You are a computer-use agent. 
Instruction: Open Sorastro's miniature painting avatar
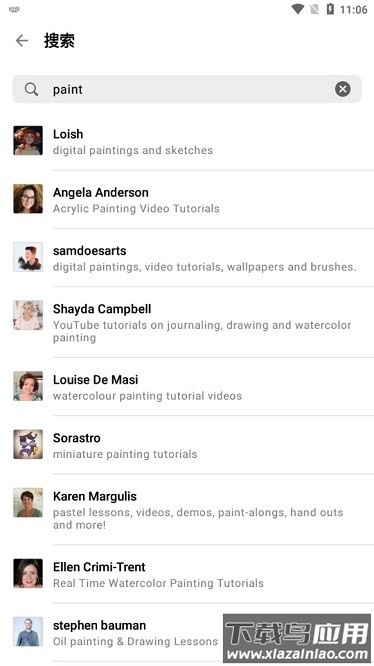28,444
